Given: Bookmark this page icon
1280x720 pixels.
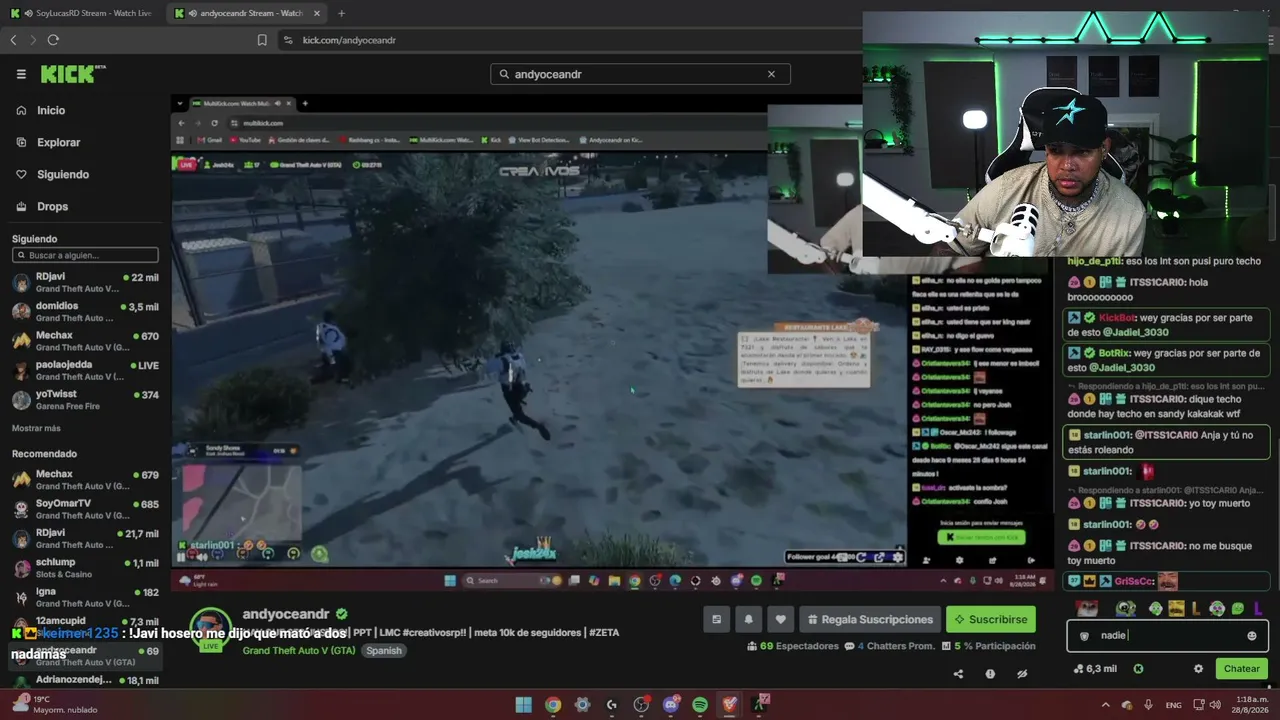Looking at the screenshot, I should [262, 40].
